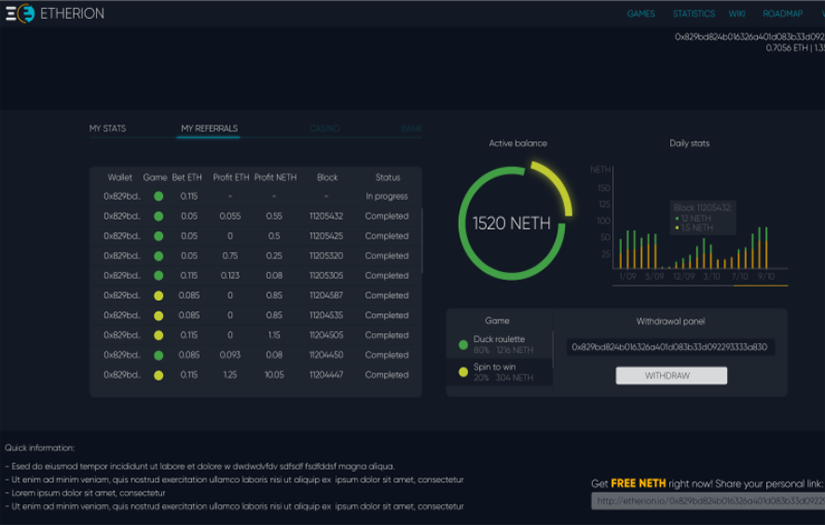Click the Withdrawal panel heading
This screenshot has height=525, width=825.
tap(670, 321)
